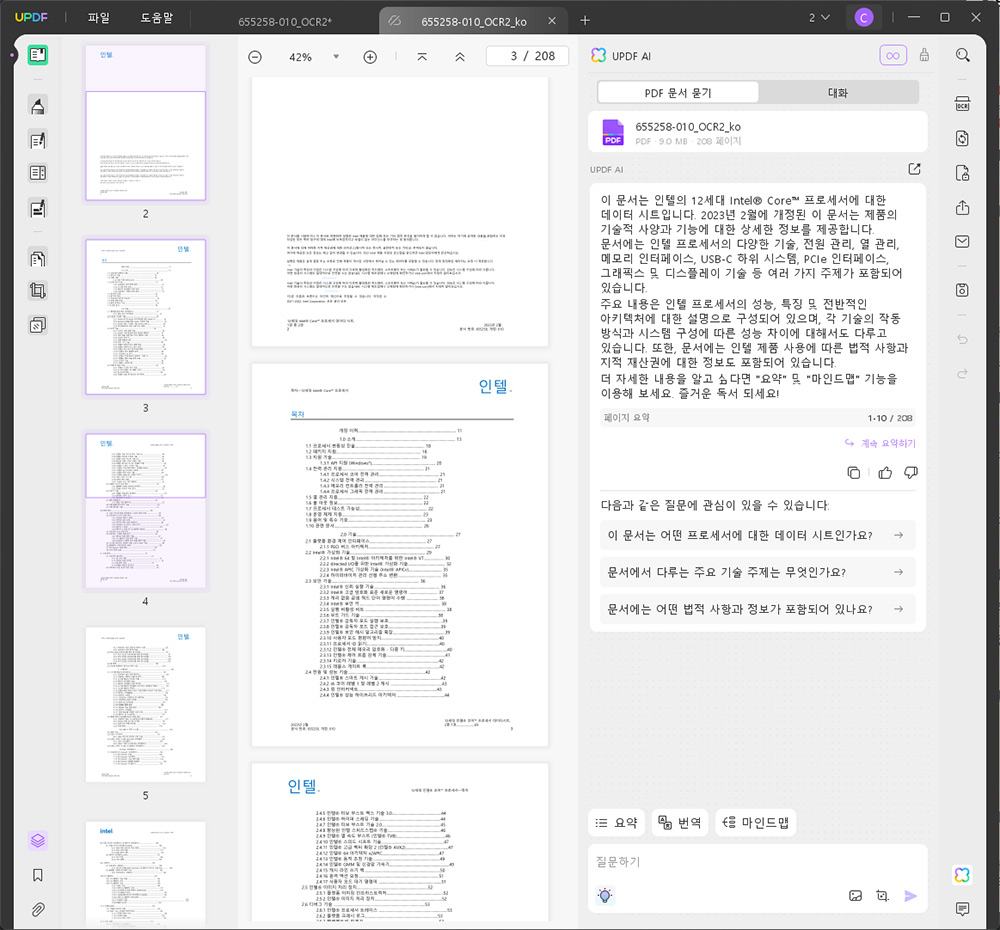Open the prompt lightbulb icon
Screen dimensions: 1000x930
605,896
